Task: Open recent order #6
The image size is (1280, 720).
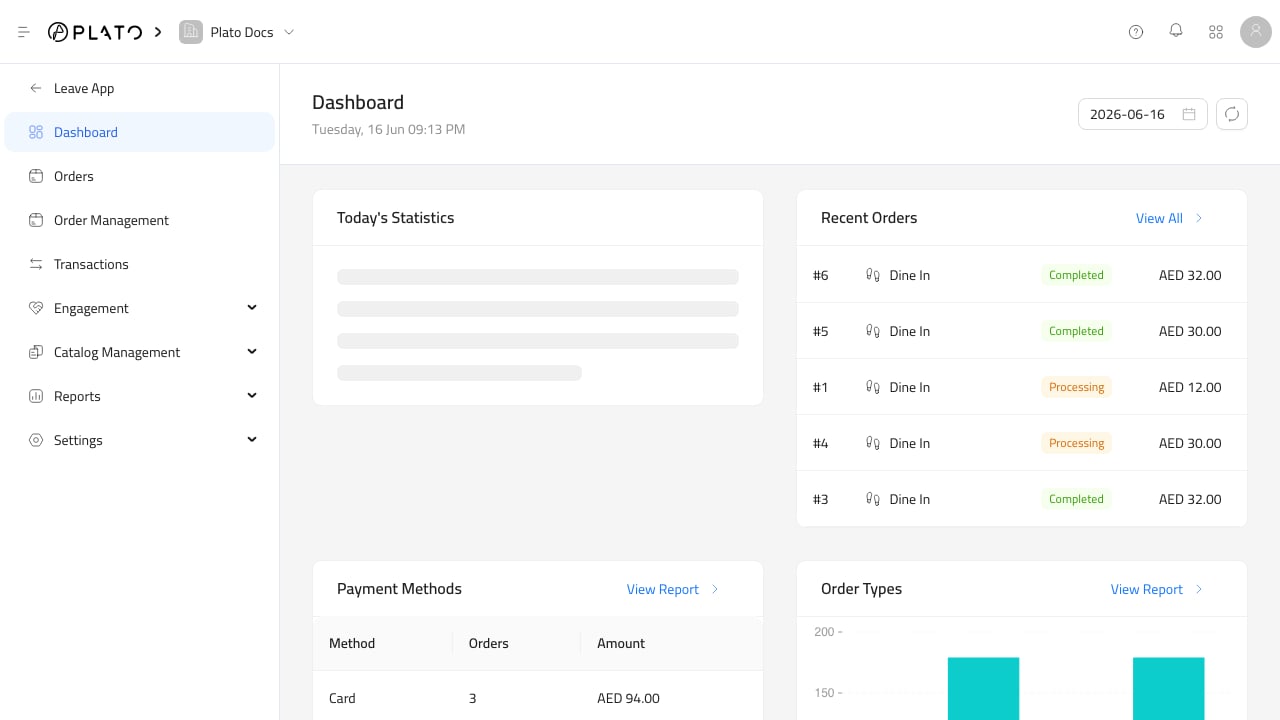Action: point(1022,275)
